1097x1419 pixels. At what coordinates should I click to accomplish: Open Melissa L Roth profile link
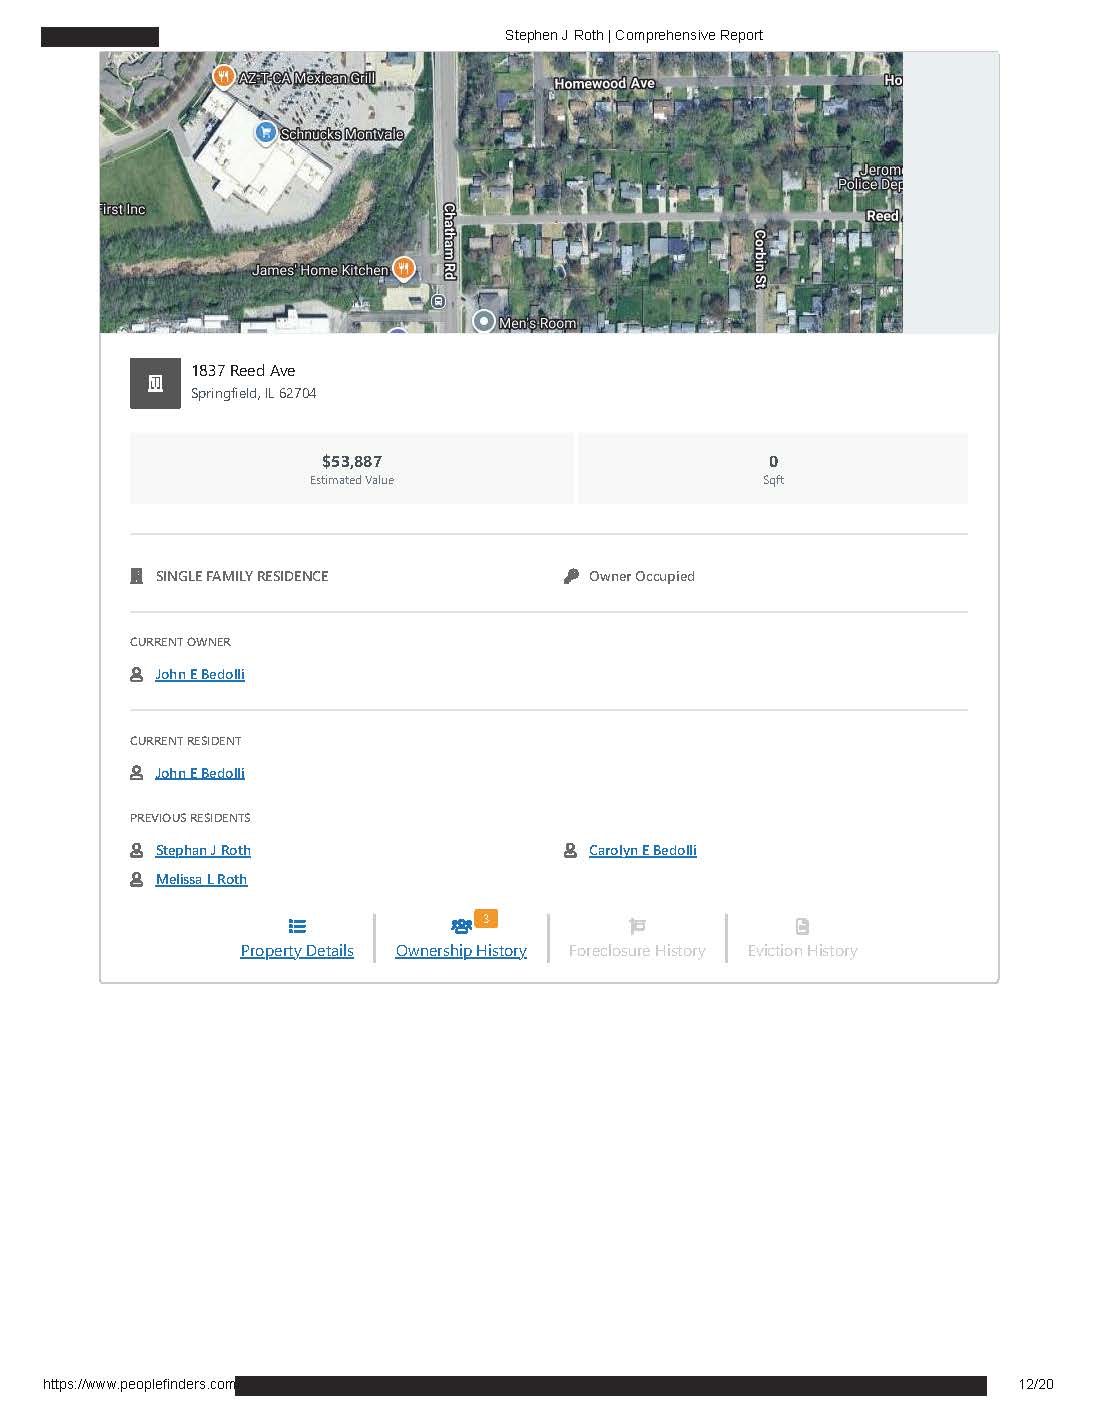tap(201, 879)
